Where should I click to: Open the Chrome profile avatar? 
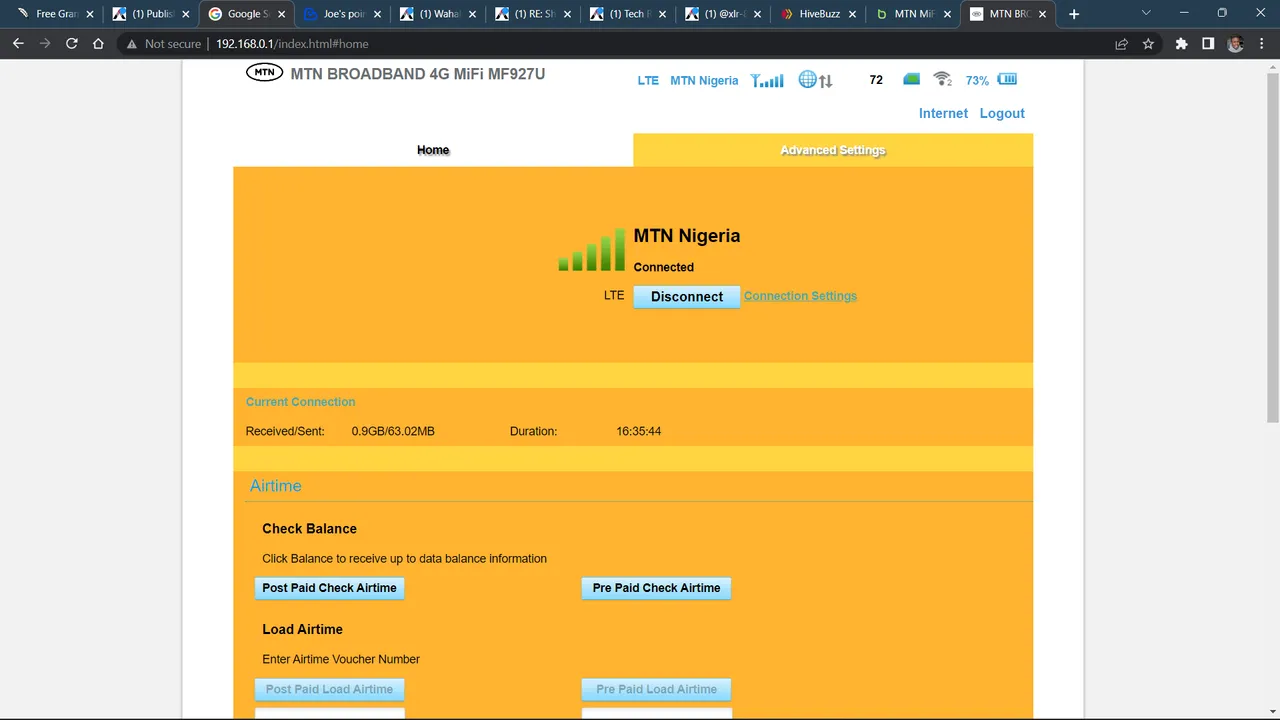(x=1235, y=44)
